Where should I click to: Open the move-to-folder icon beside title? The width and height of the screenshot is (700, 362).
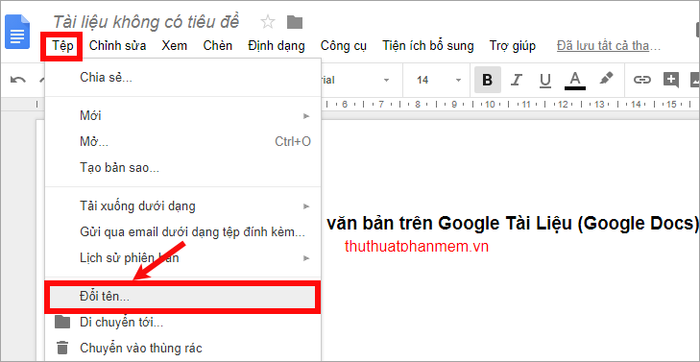[295, 22]
